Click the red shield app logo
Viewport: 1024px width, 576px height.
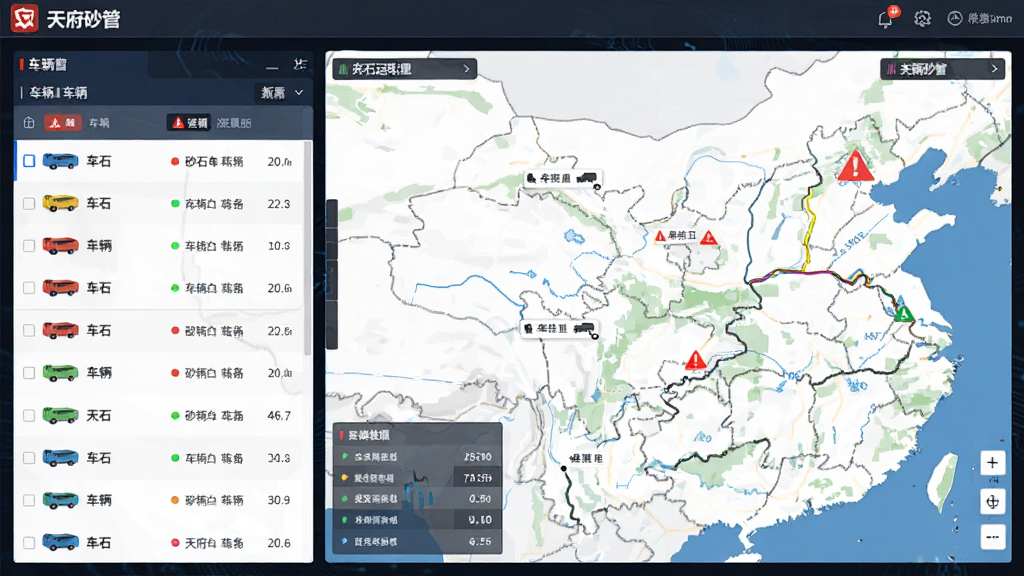(x=25, y=18)
